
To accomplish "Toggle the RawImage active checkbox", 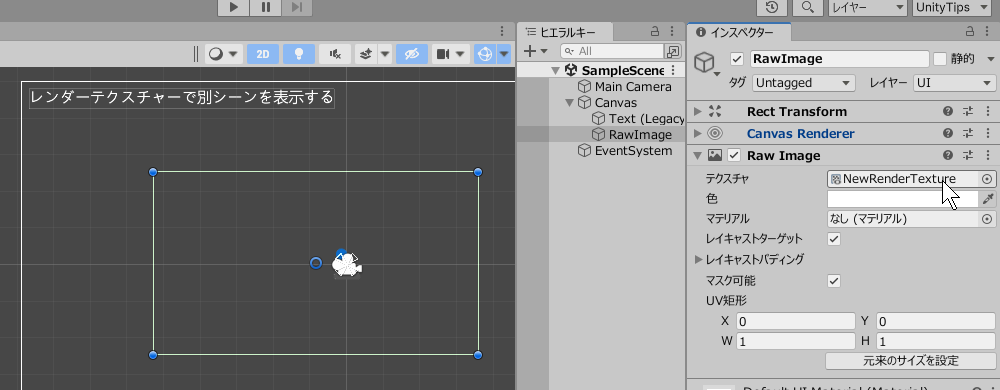I will click(x=737, y=59).
